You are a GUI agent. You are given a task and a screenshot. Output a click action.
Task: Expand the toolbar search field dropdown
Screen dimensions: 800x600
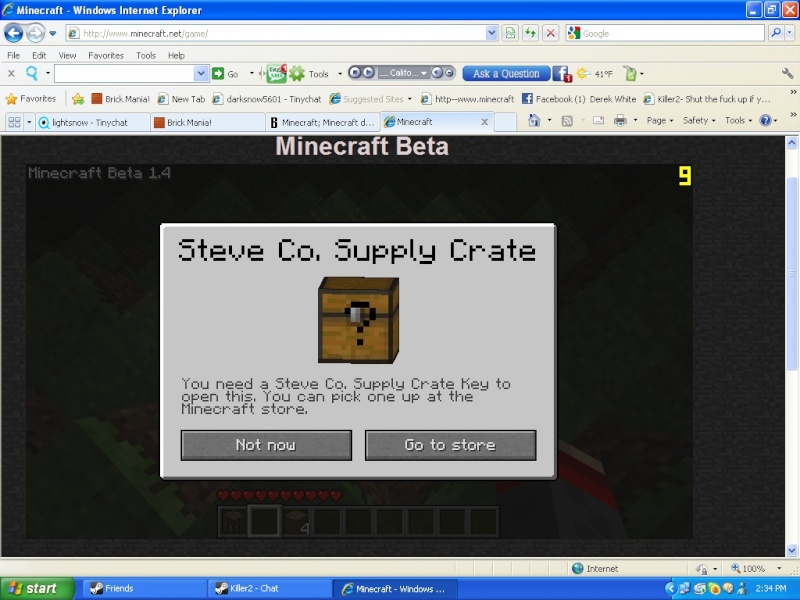[x=201, y=73]
